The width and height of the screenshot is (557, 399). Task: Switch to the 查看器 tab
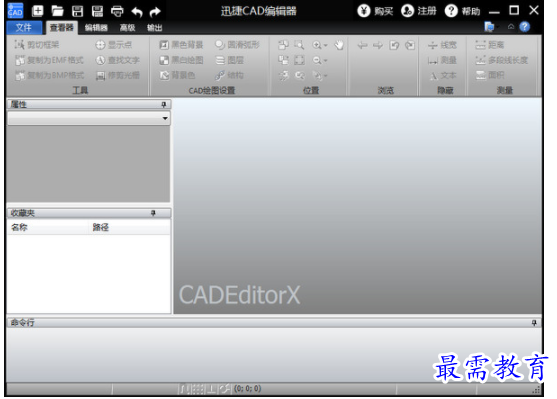(x=61, y=27)
